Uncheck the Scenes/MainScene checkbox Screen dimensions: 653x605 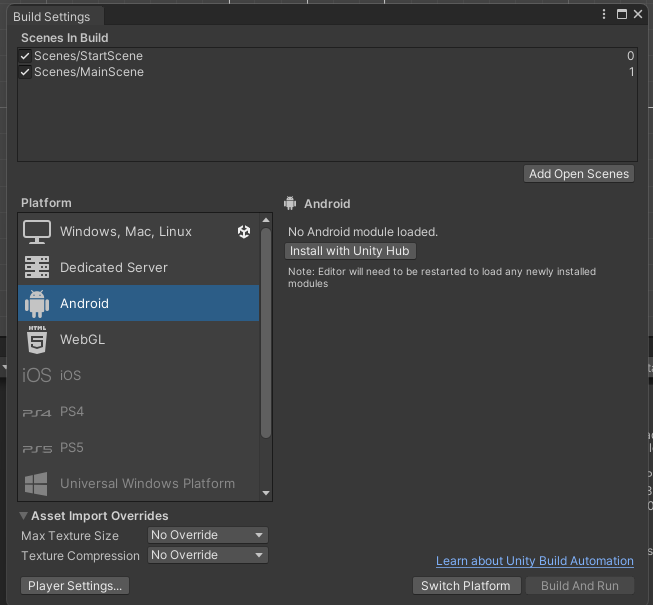[x=25, y=72]
